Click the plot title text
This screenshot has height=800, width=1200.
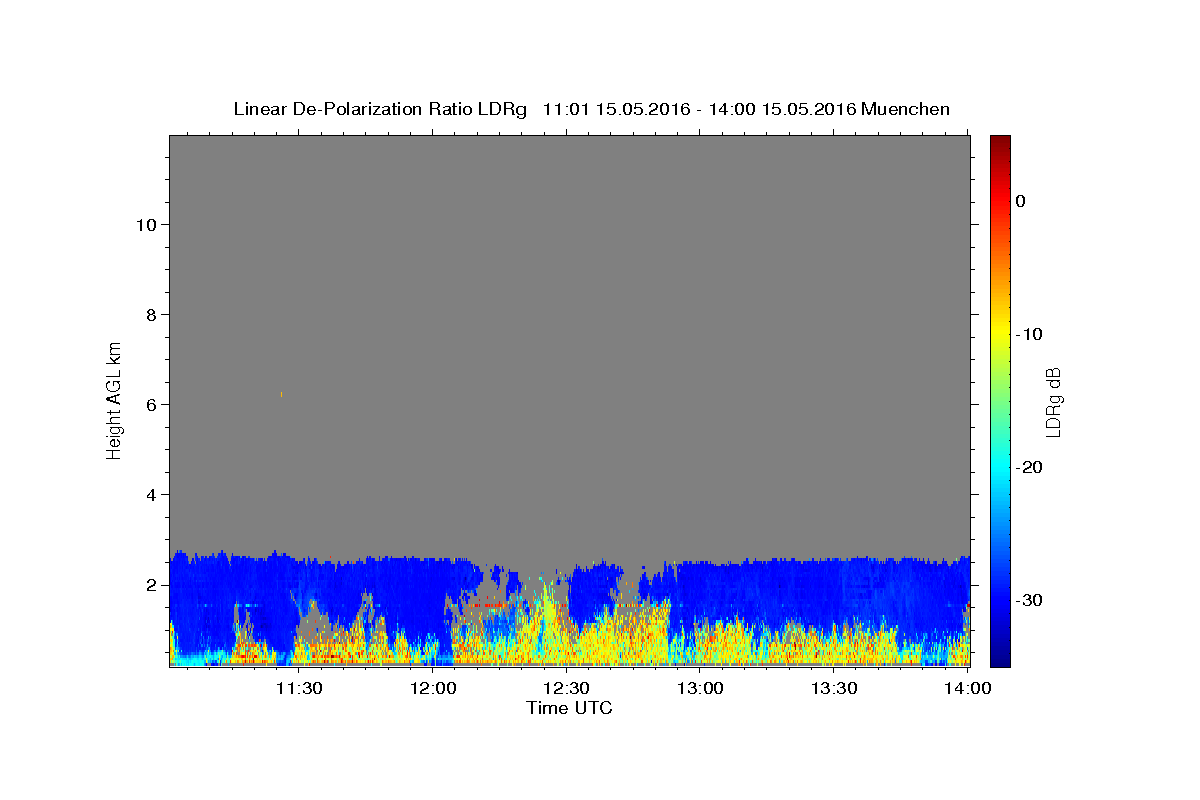(x=591, y=109)
